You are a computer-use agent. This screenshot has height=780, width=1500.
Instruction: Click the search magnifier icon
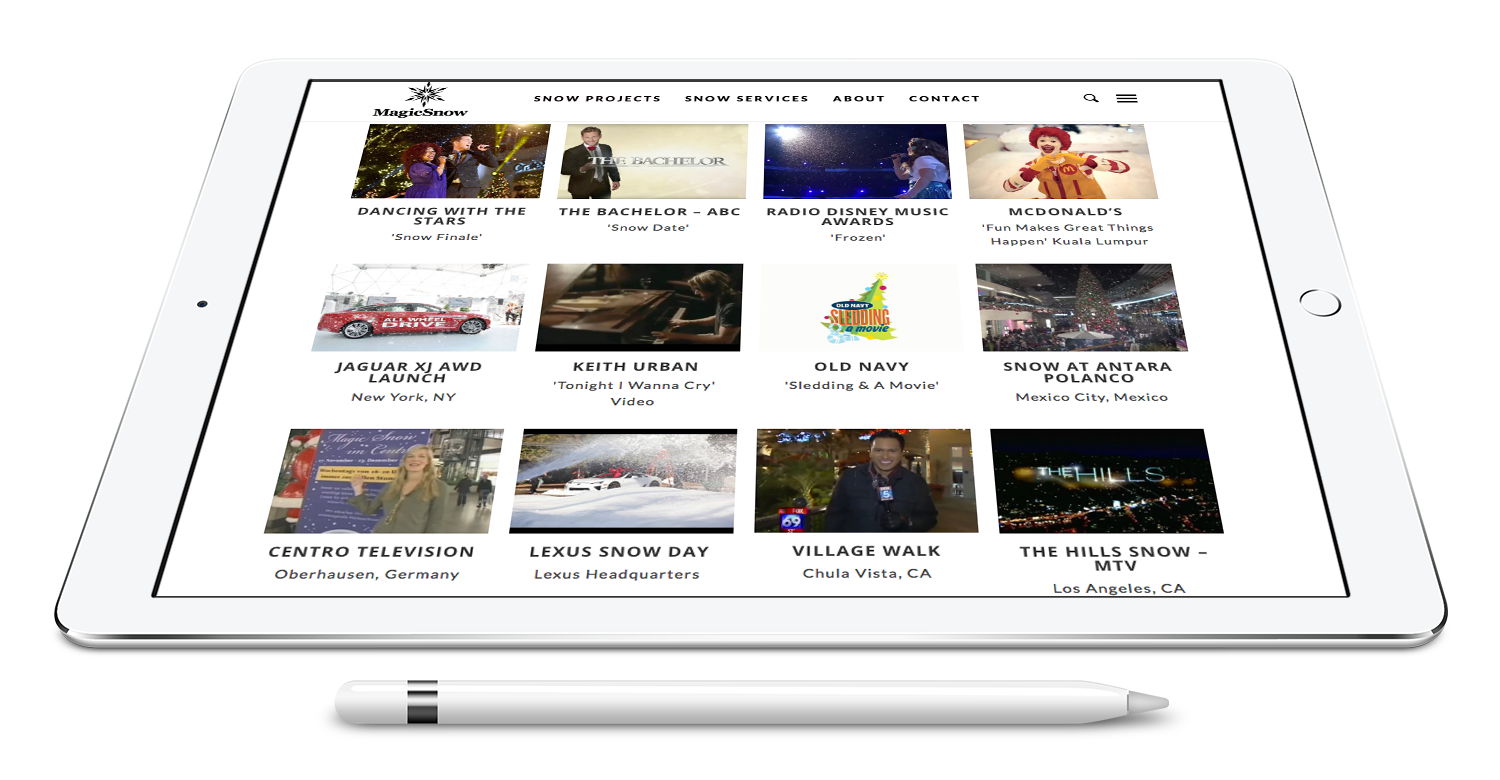pos(1091,98)
